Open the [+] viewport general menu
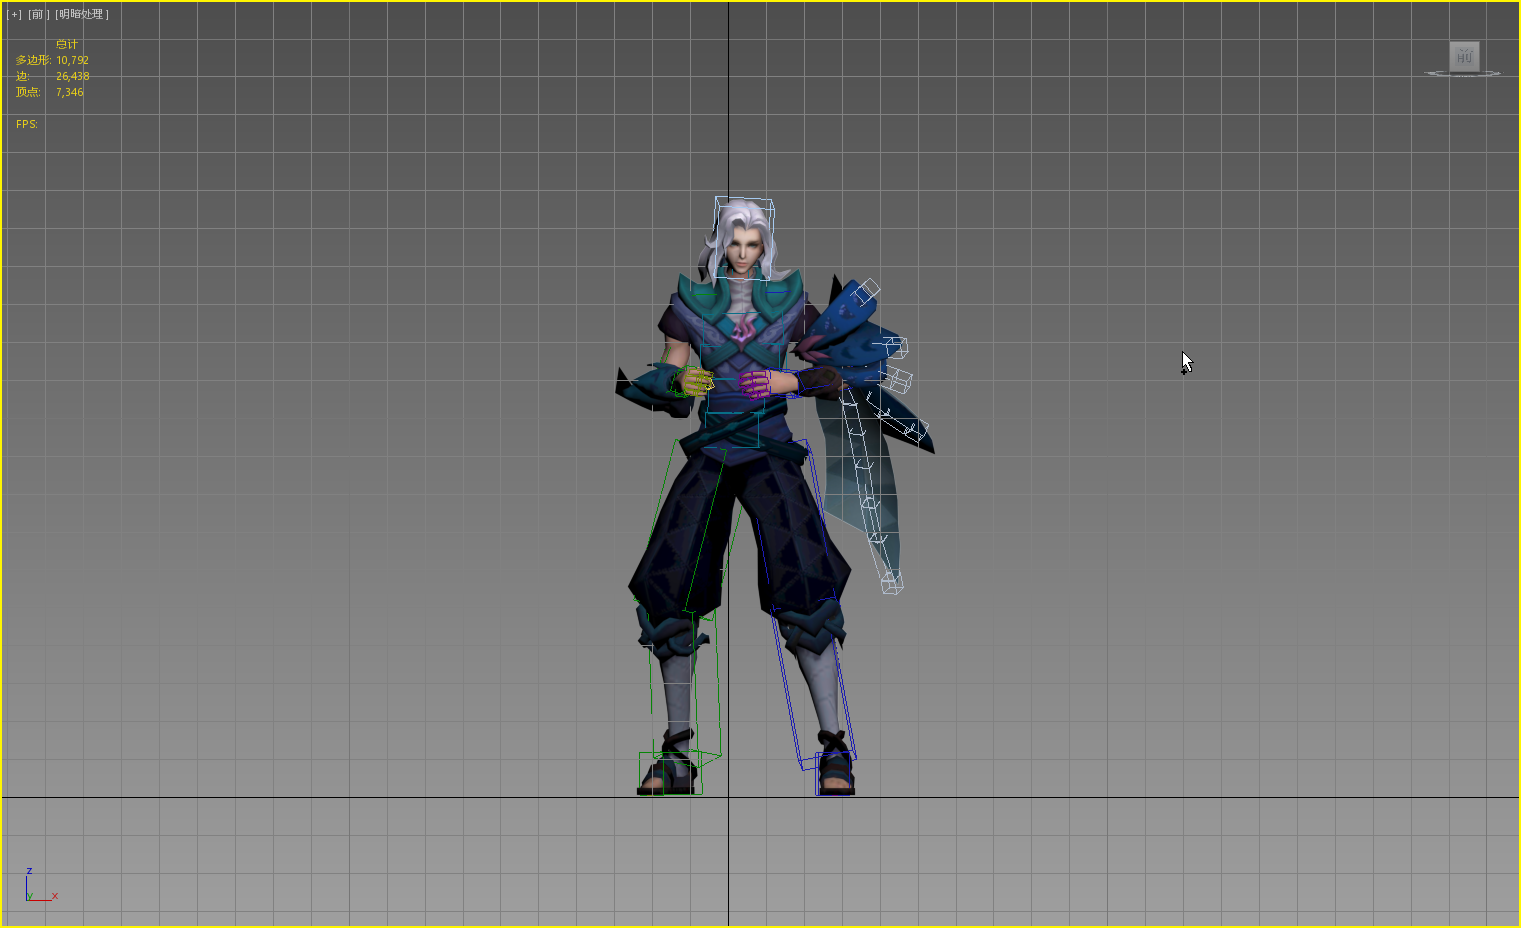 tap(14, 14)
